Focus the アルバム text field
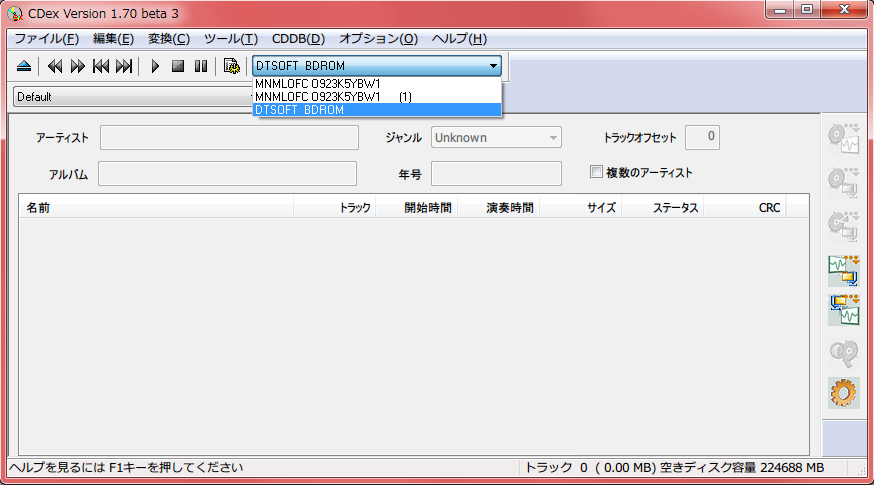The height and width of the screenshot is (485, 874). coord(227,173)
